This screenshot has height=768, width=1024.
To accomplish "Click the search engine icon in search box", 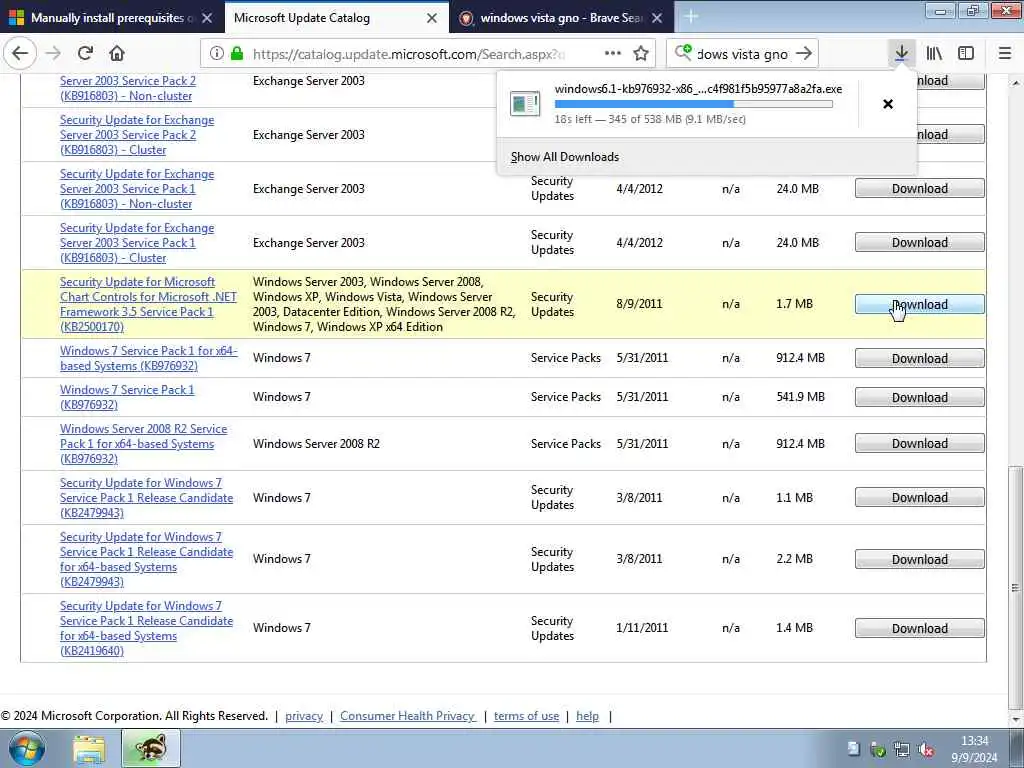I will pyautogui.click(x=683, y=53).
